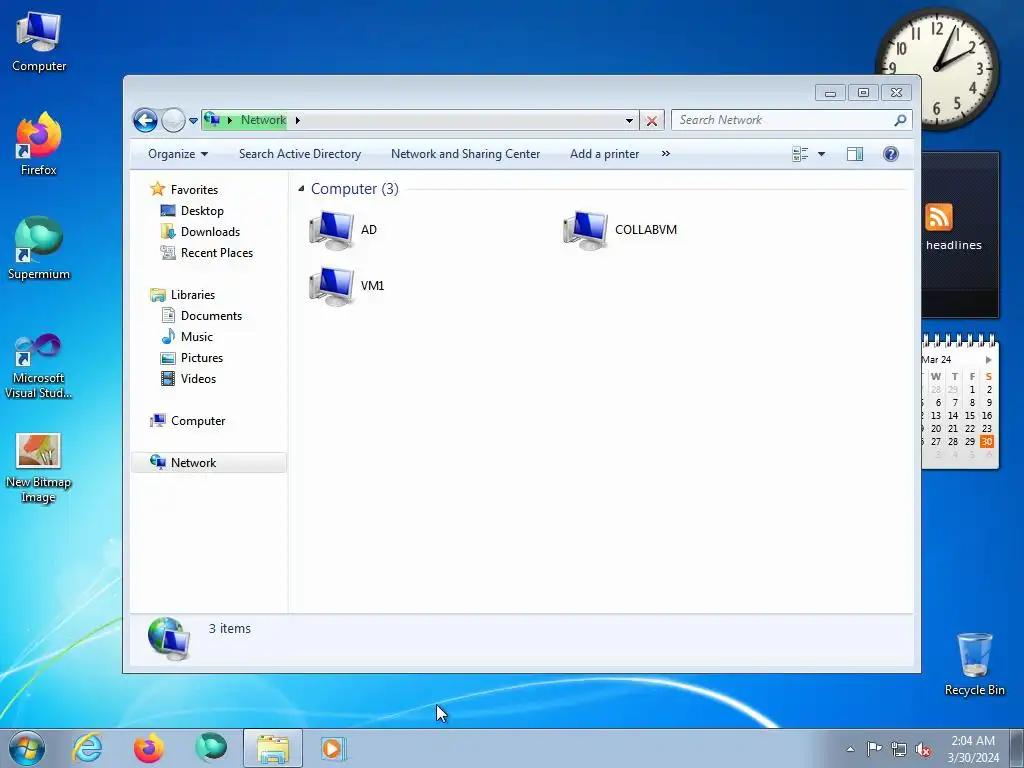Viewport: 1024px width, 768px height.
Task: Click the Change your view icon
Action: (x=800, y=154)
